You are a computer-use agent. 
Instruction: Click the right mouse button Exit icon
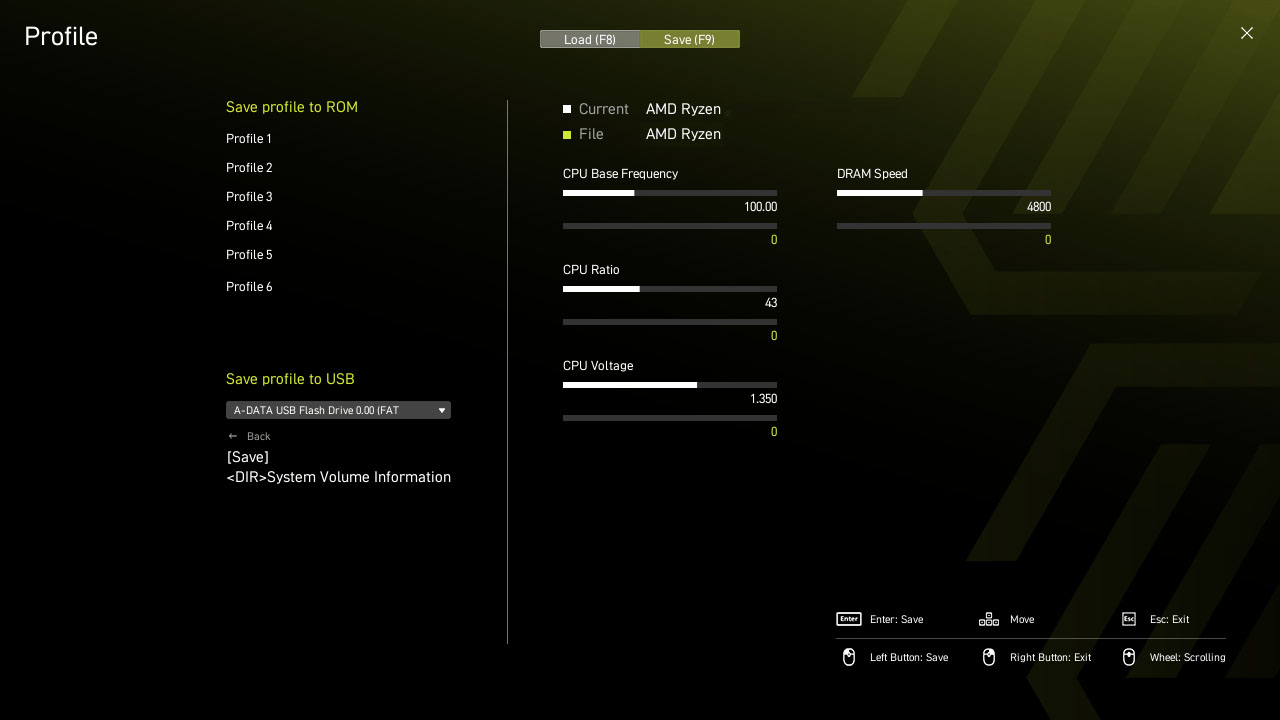988,657
